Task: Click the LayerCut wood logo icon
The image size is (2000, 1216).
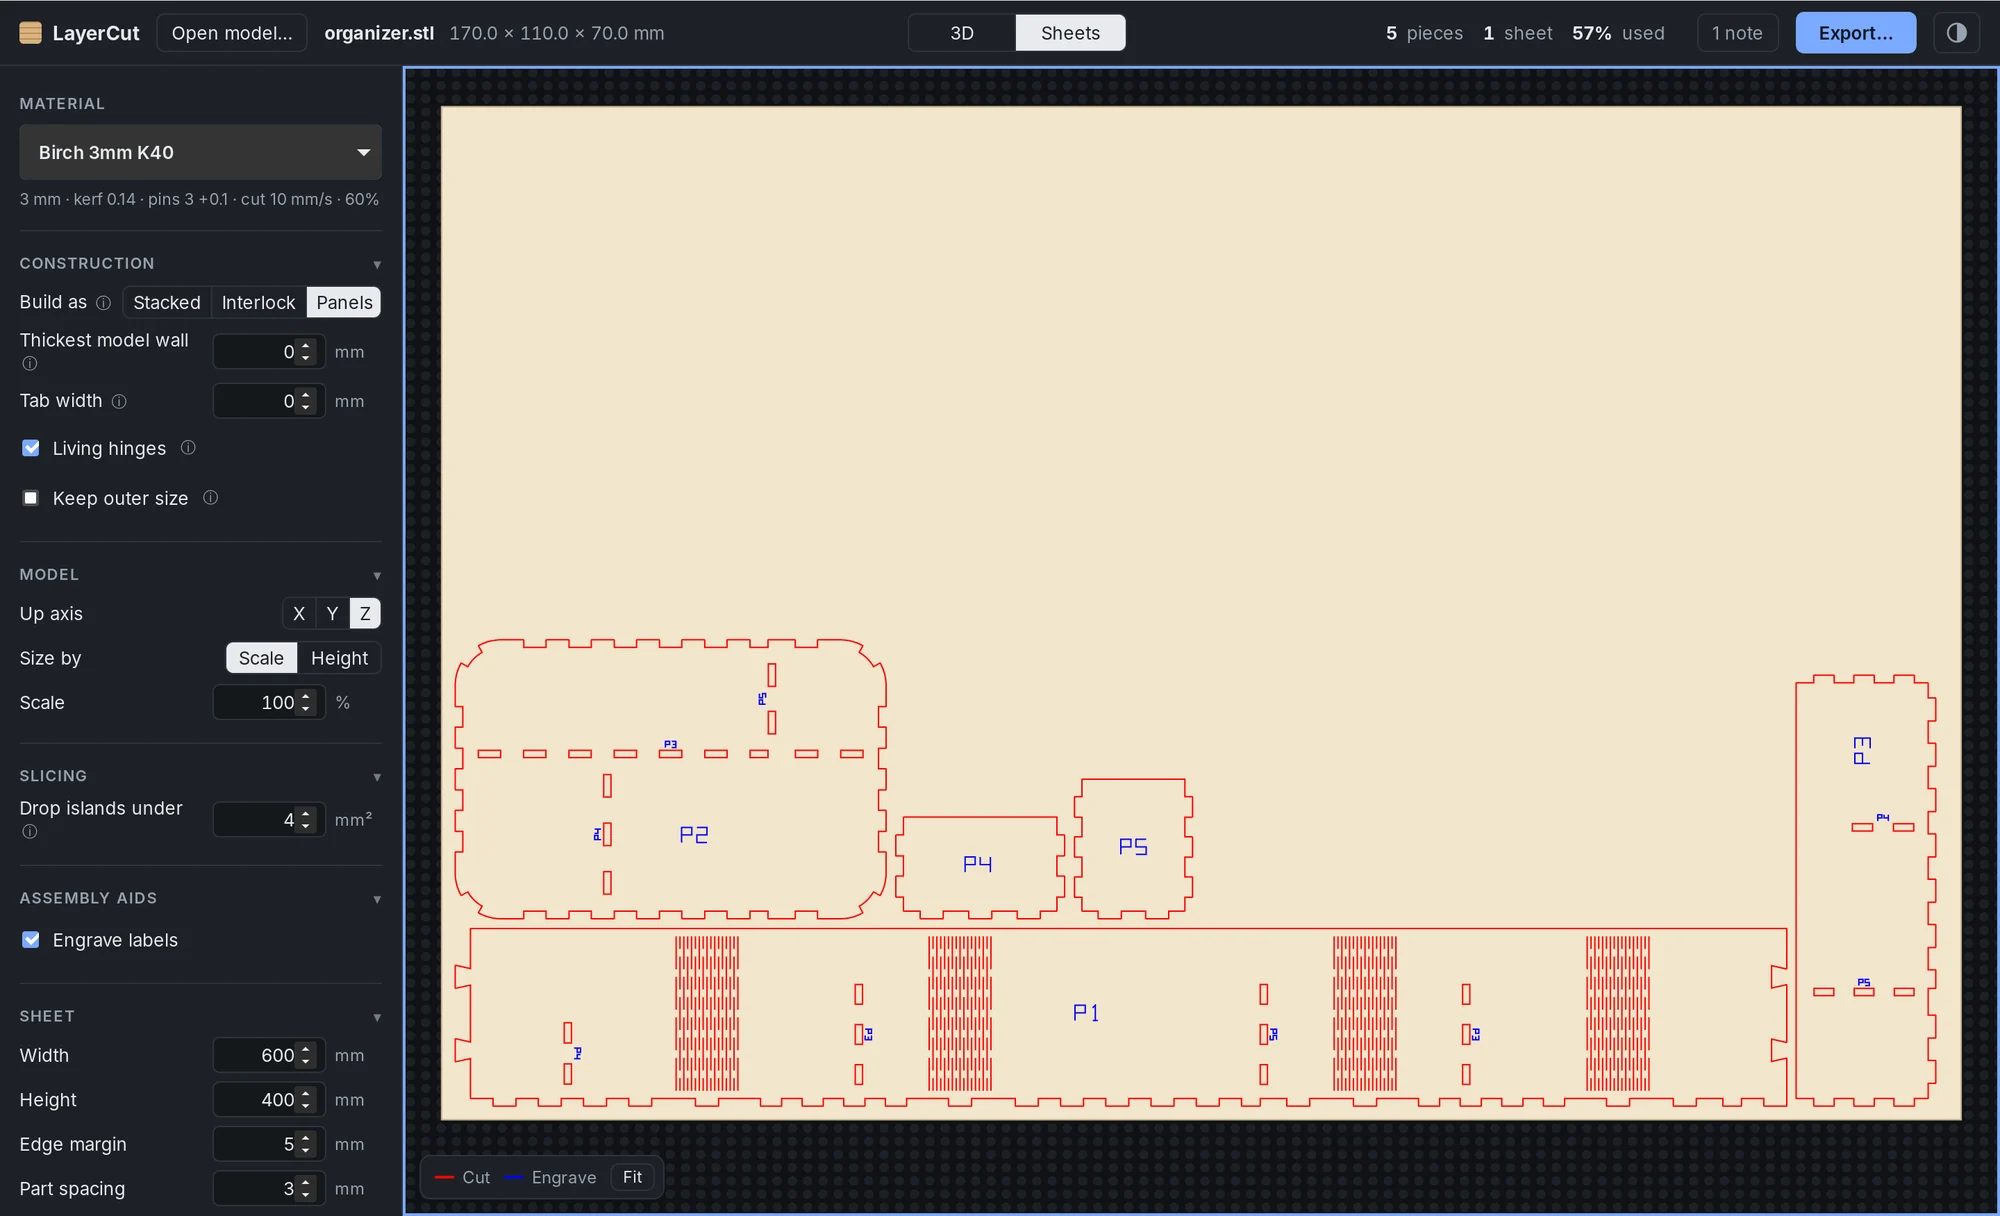Action: (31, 33)
